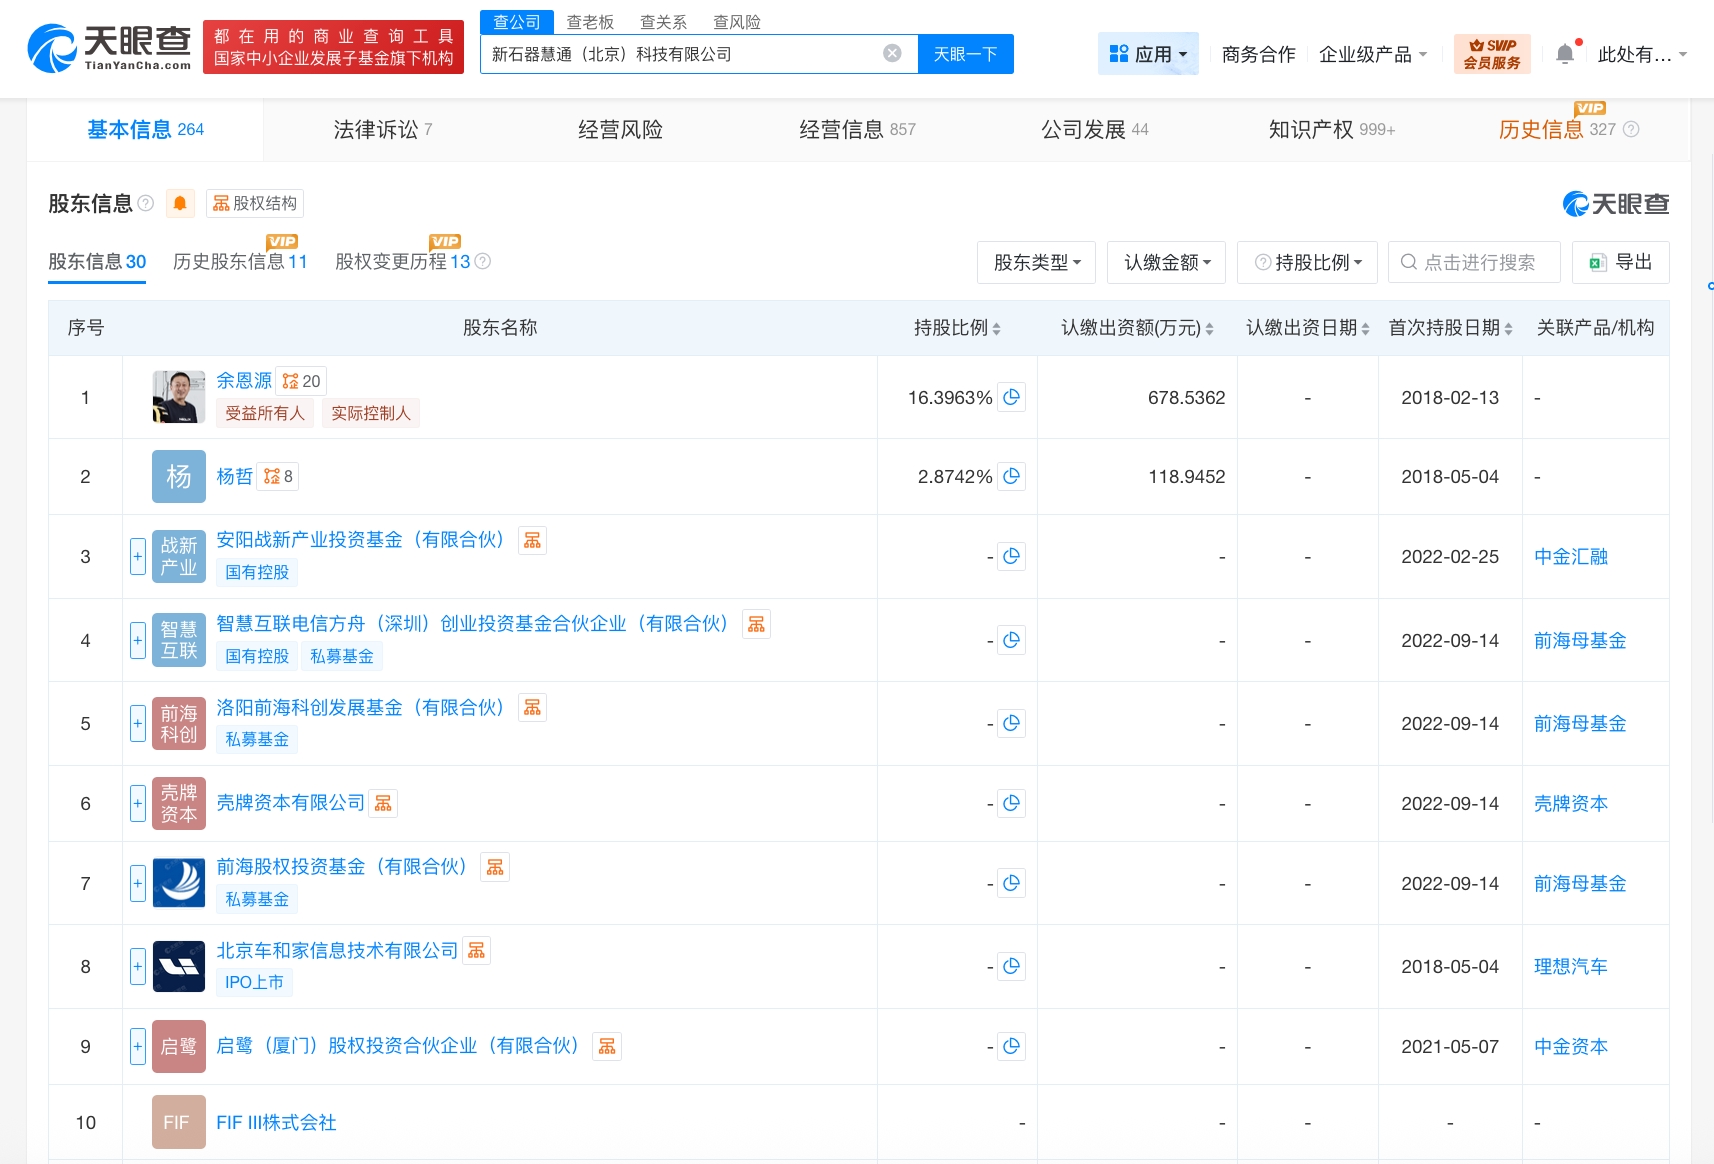The image size is (1714, 1164).
Task: Open the 应用 apps dropdown
Action: [1148, 54]
